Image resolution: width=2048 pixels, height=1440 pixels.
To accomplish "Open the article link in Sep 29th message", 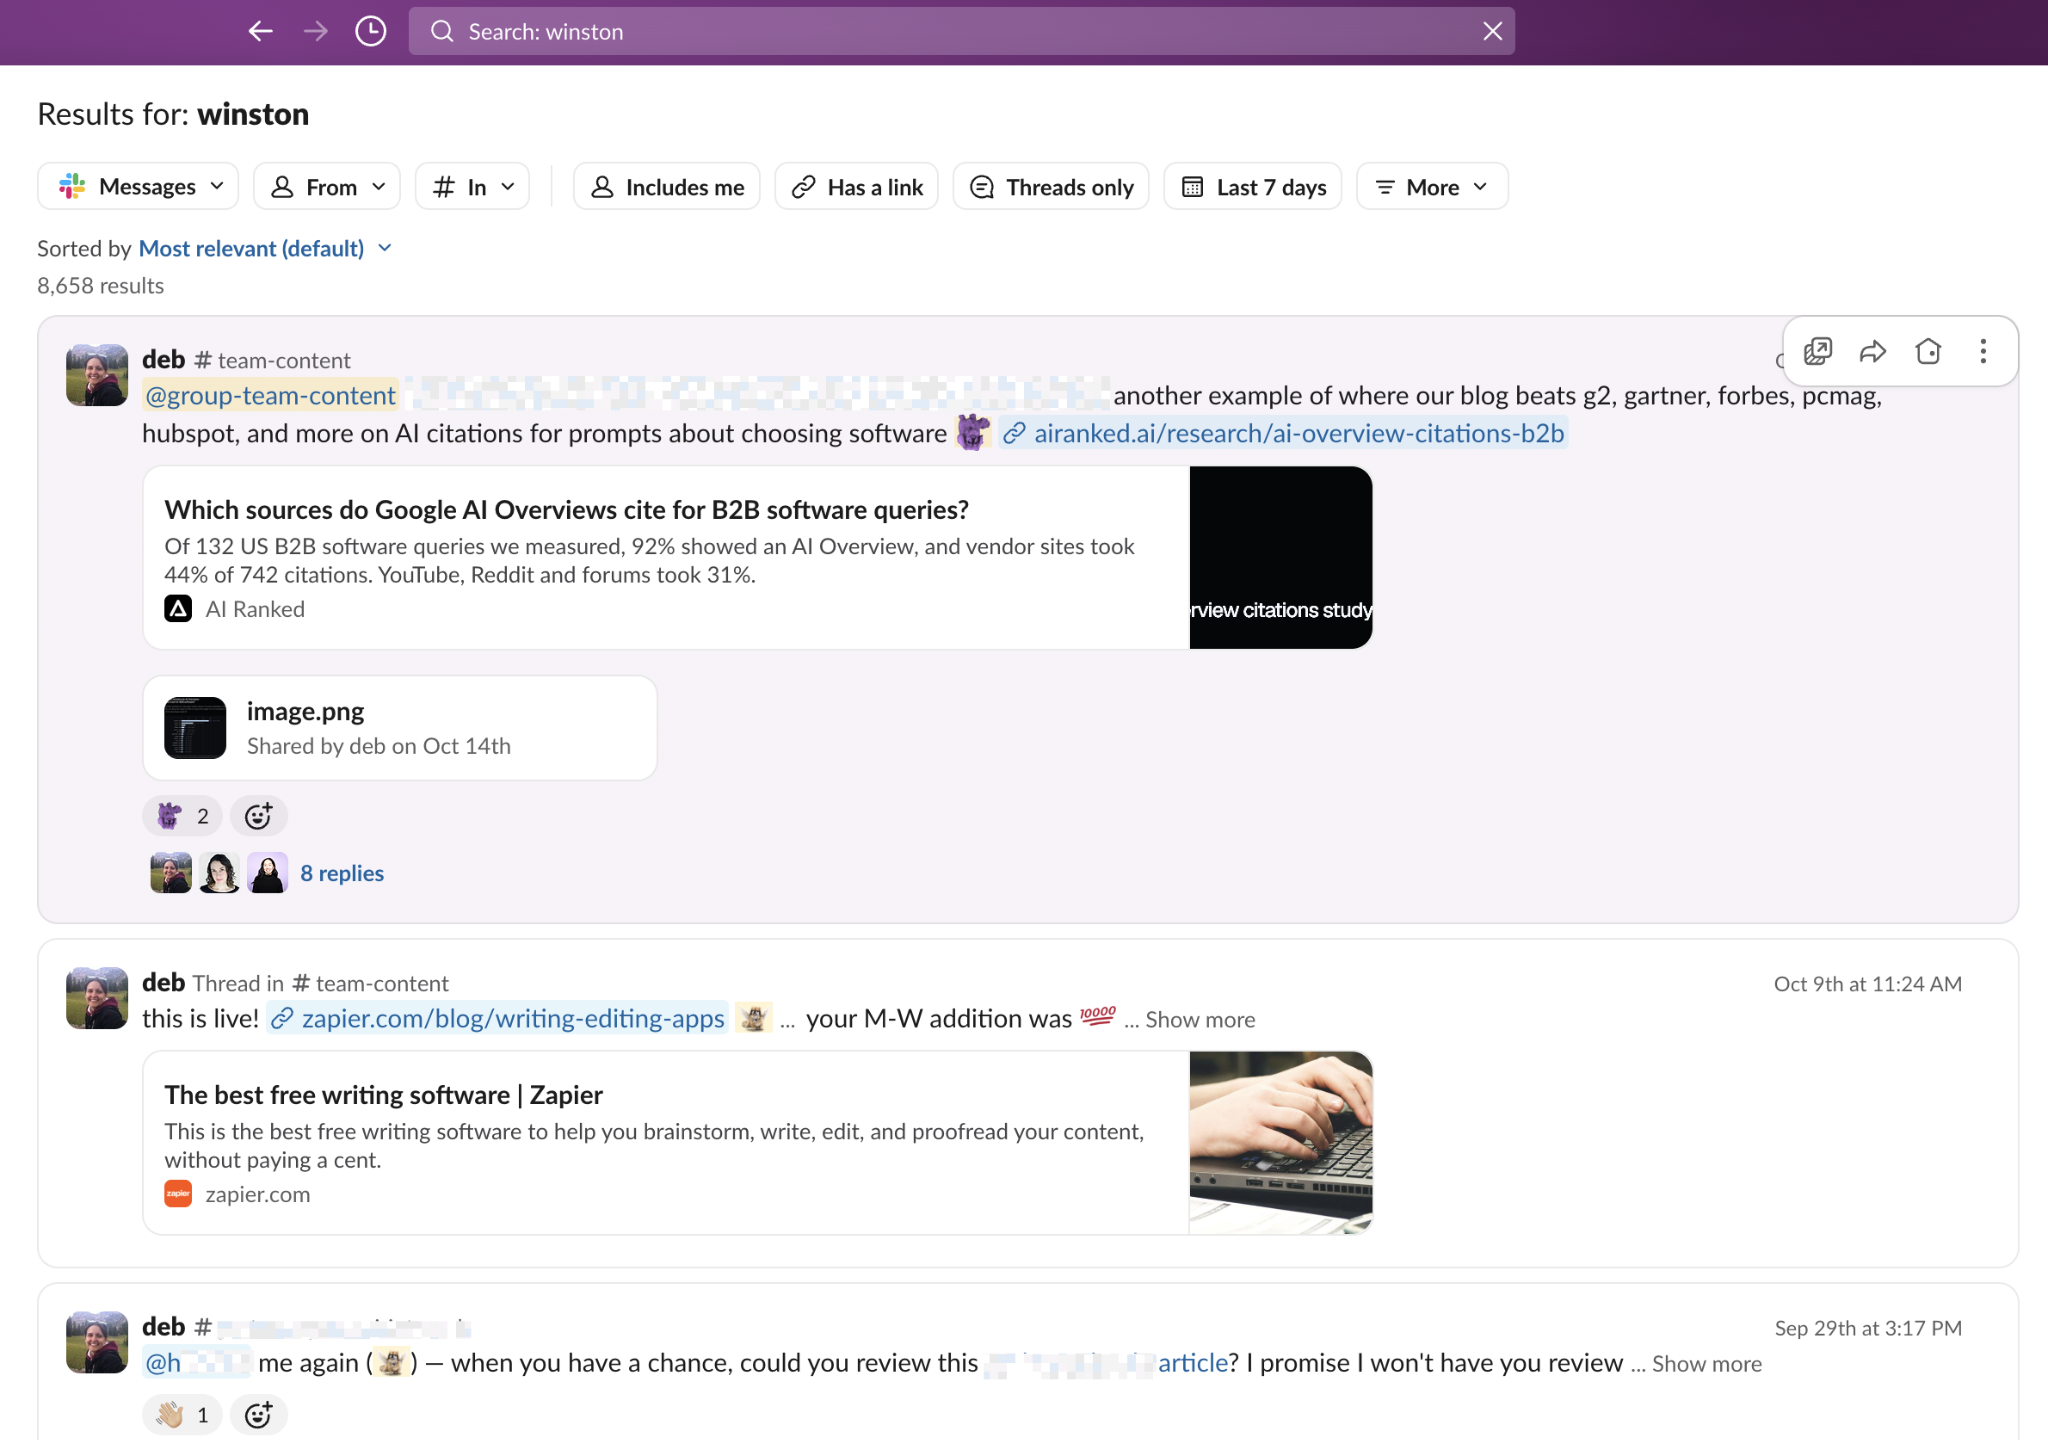I will 1192,1363.
